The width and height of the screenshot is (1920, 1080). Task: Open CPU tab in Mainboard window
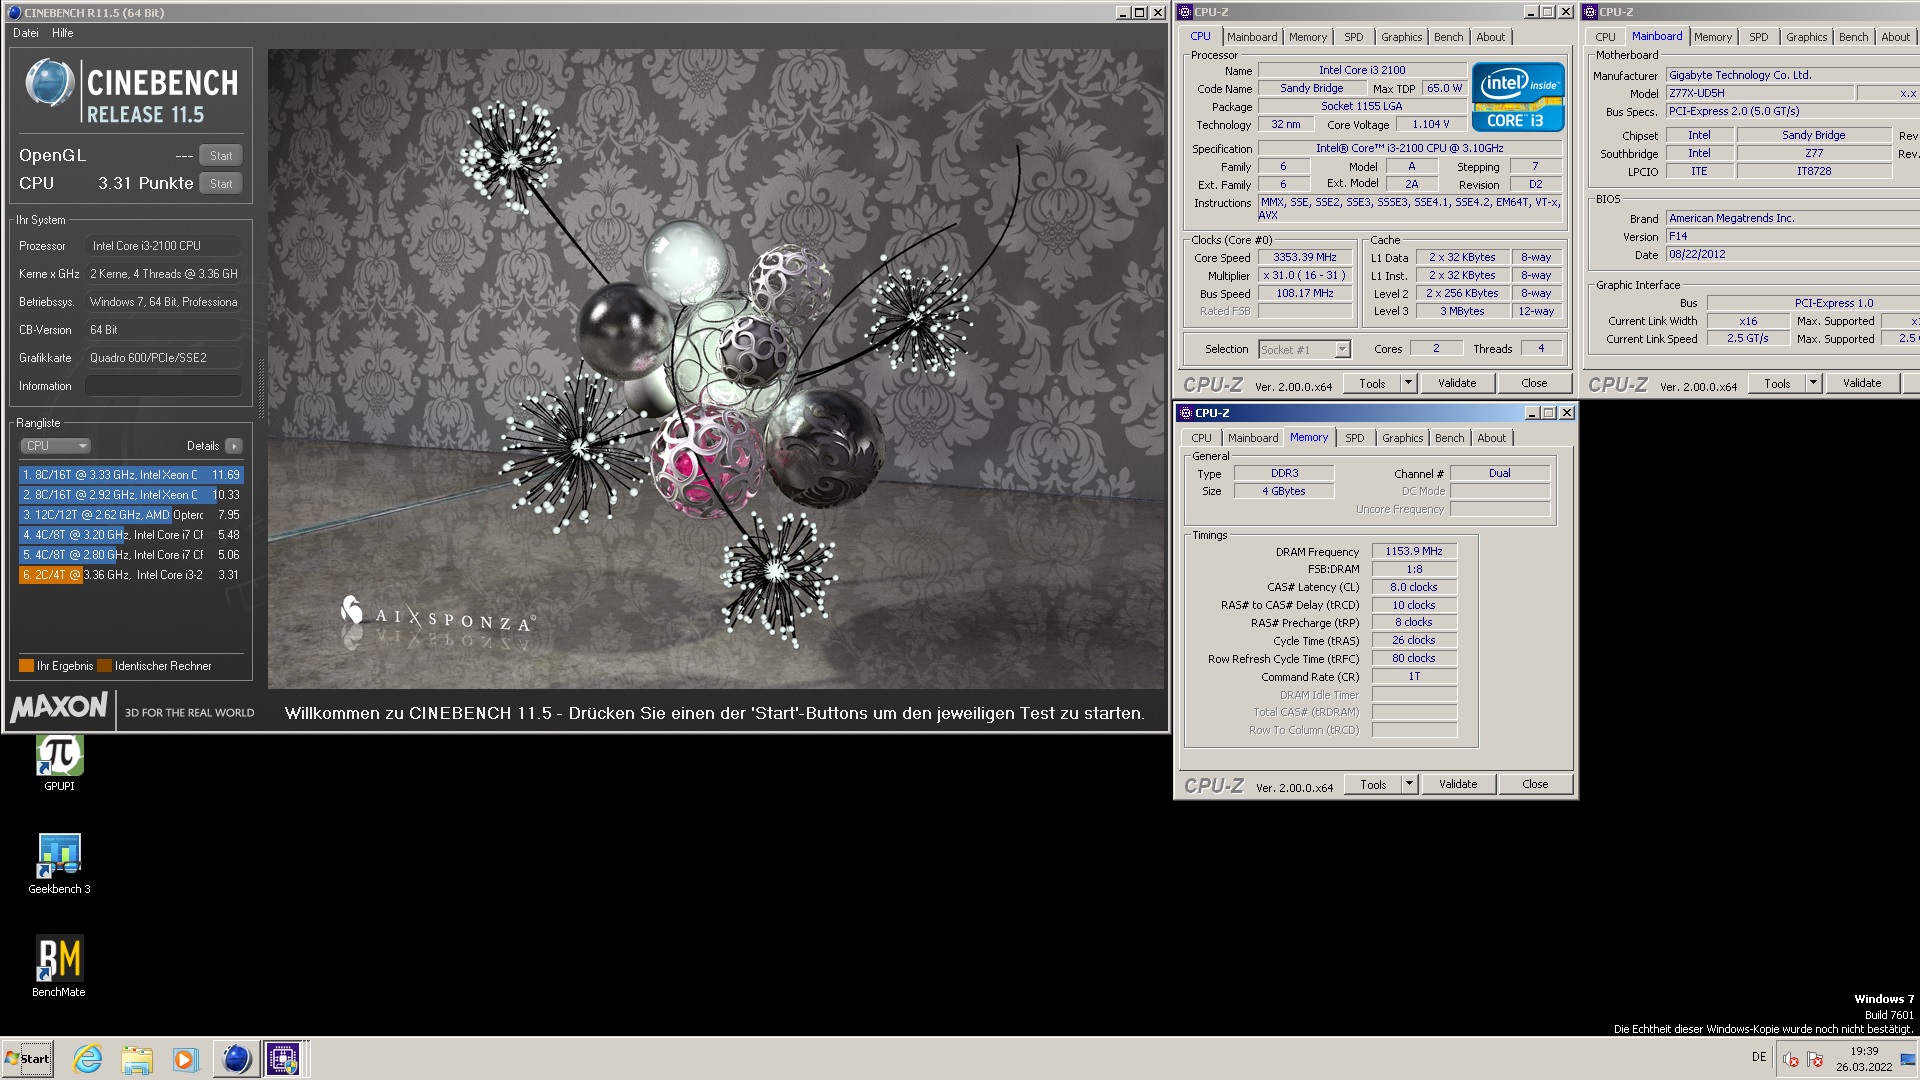[x=1605, y=37]
